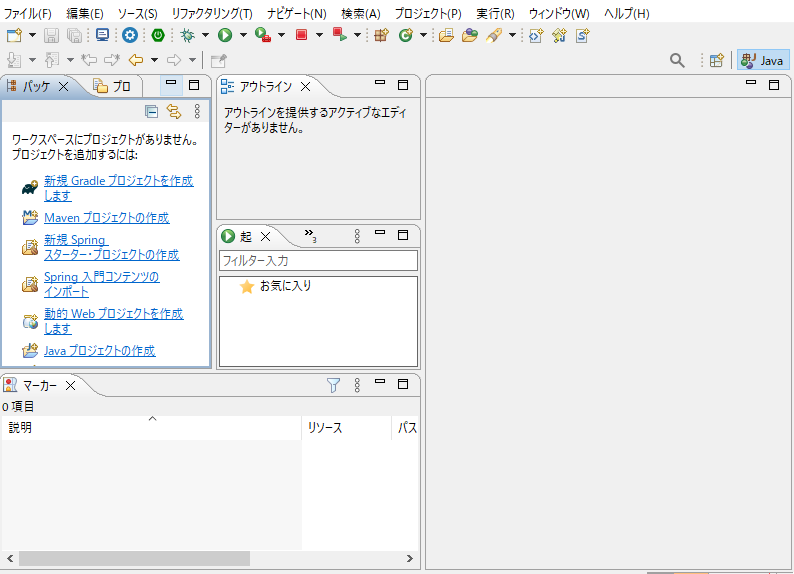Click the green Run button icon
794x574 pixels.
pos(225,35)
